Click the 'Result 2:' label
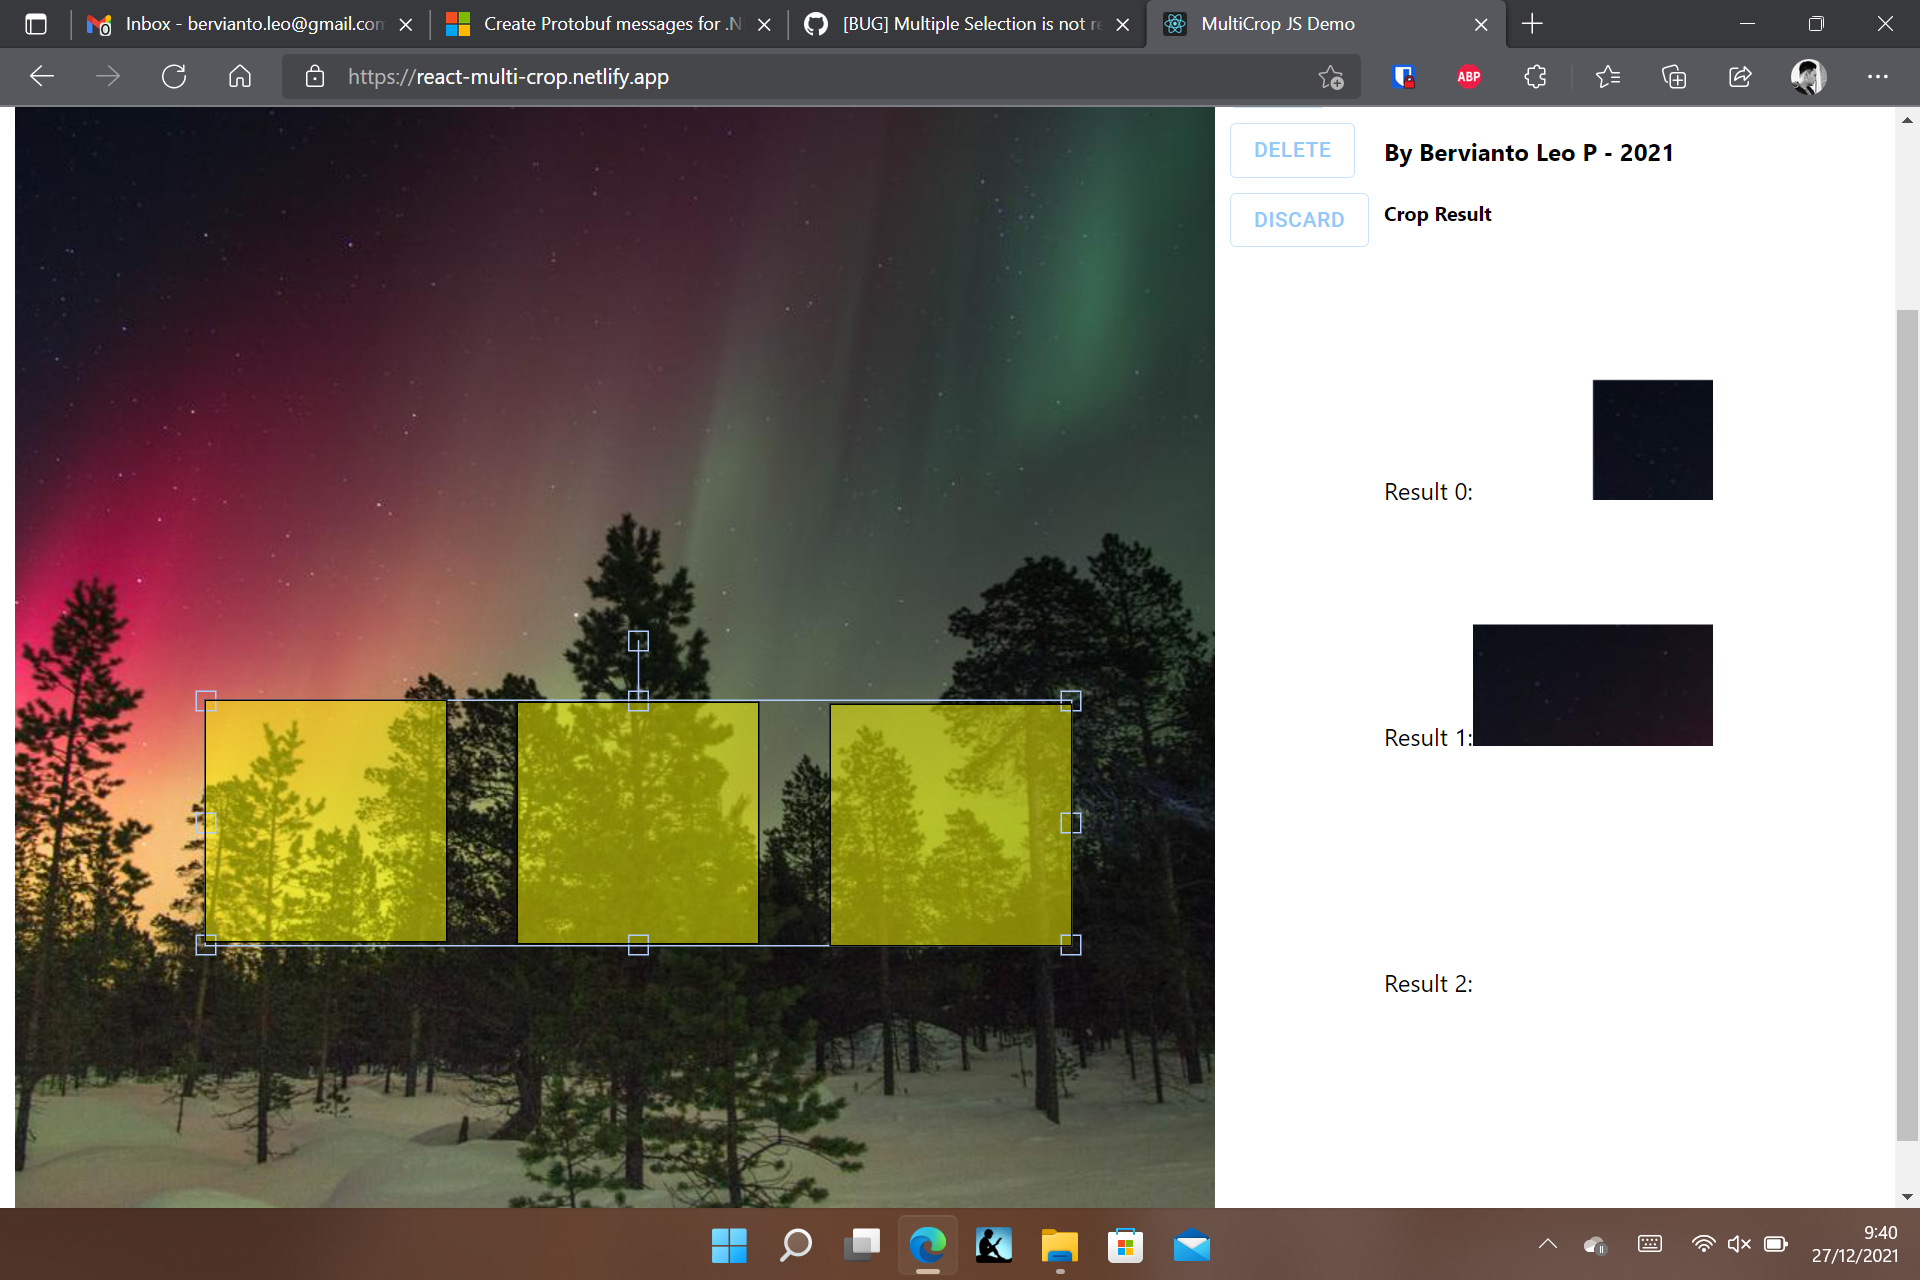The height and width of the screenshot is (1280, 1920). tap(1428, 984)
